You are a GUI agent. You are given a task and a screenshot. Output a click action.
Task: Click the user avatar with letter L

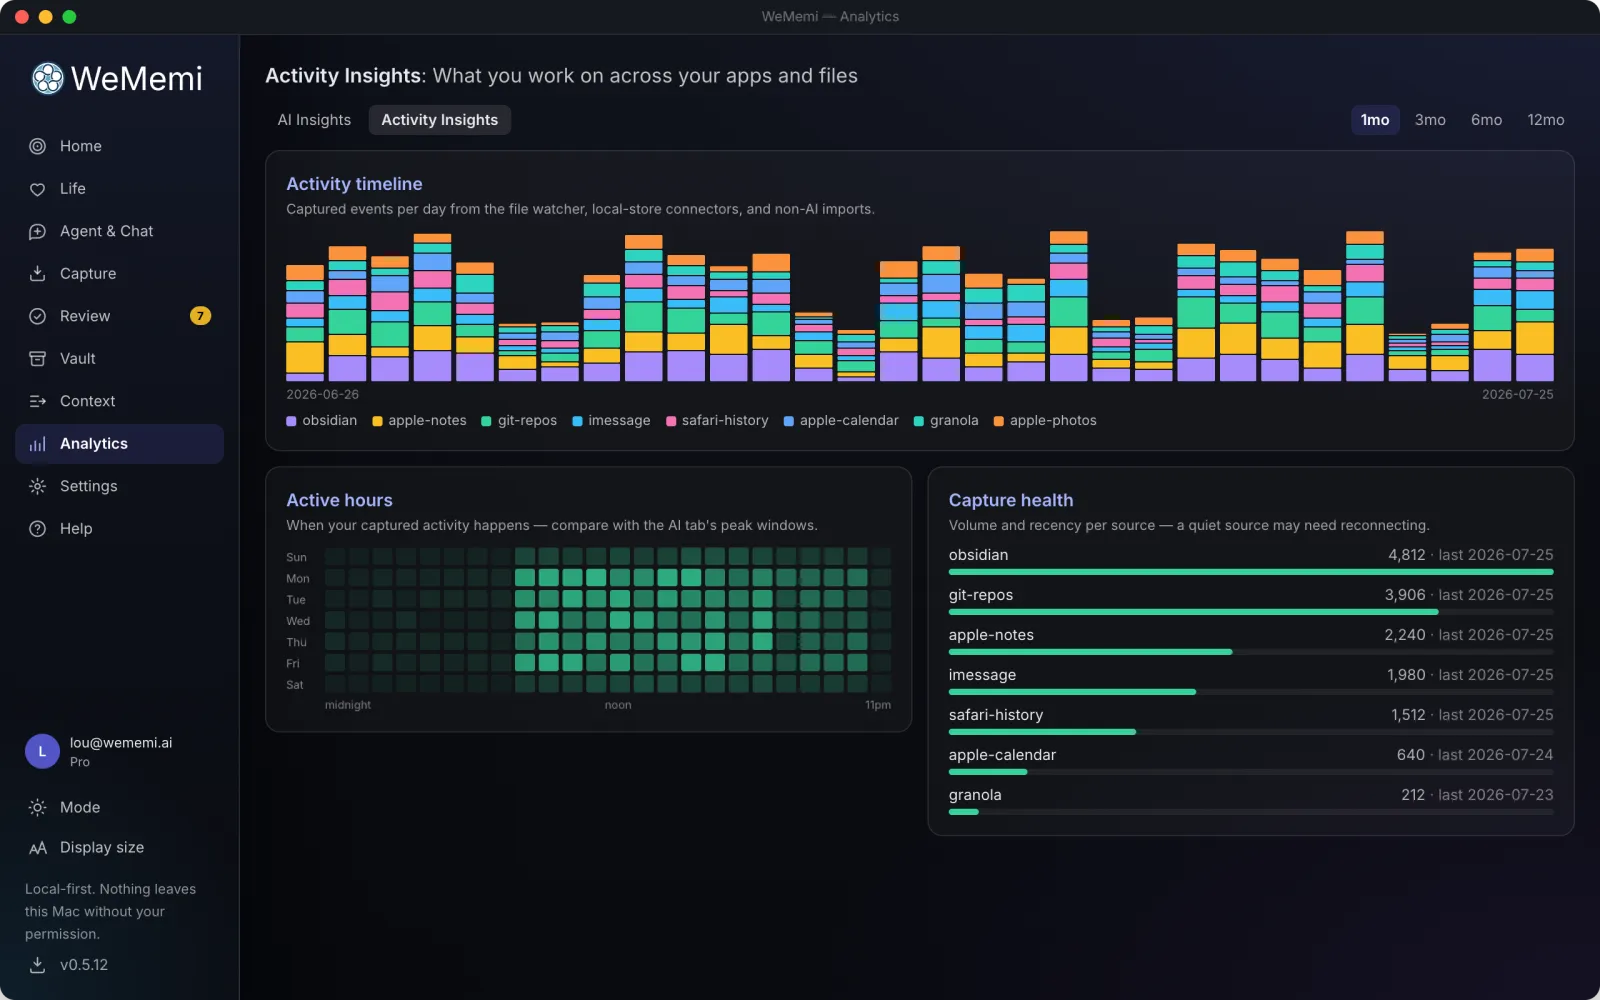coord(42,751)
